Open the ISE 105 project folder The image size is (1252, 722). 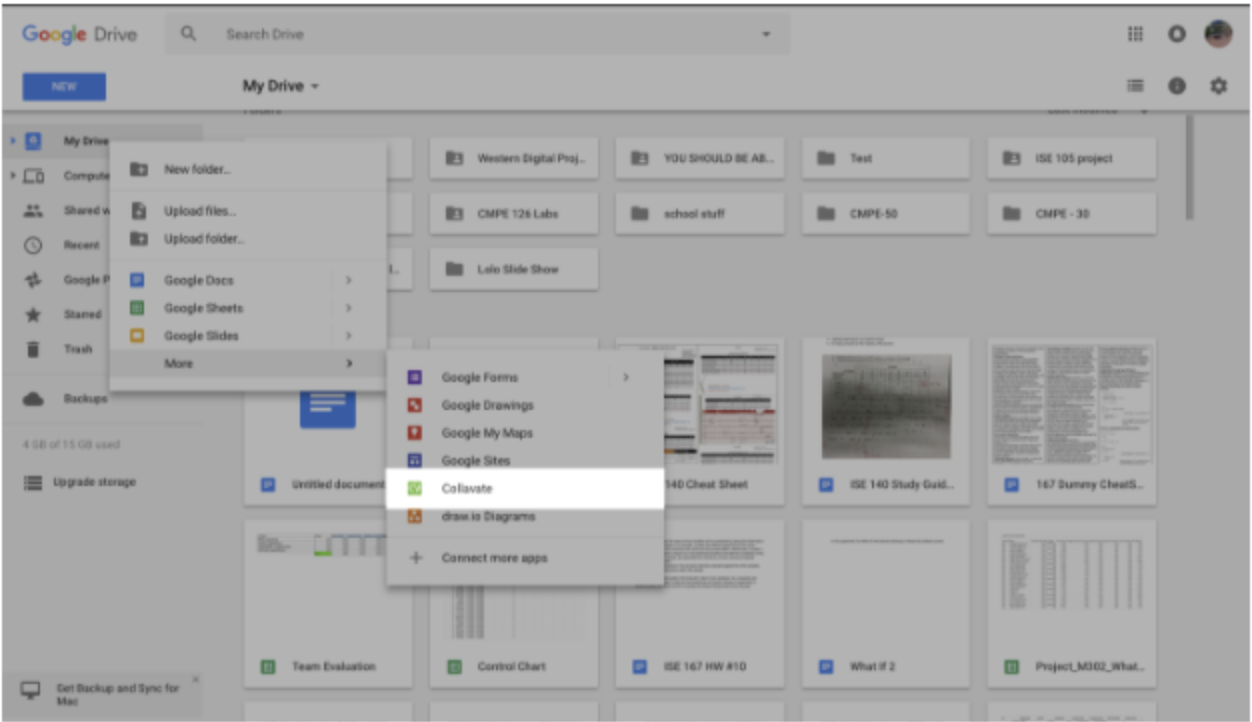click(1072, 158)
